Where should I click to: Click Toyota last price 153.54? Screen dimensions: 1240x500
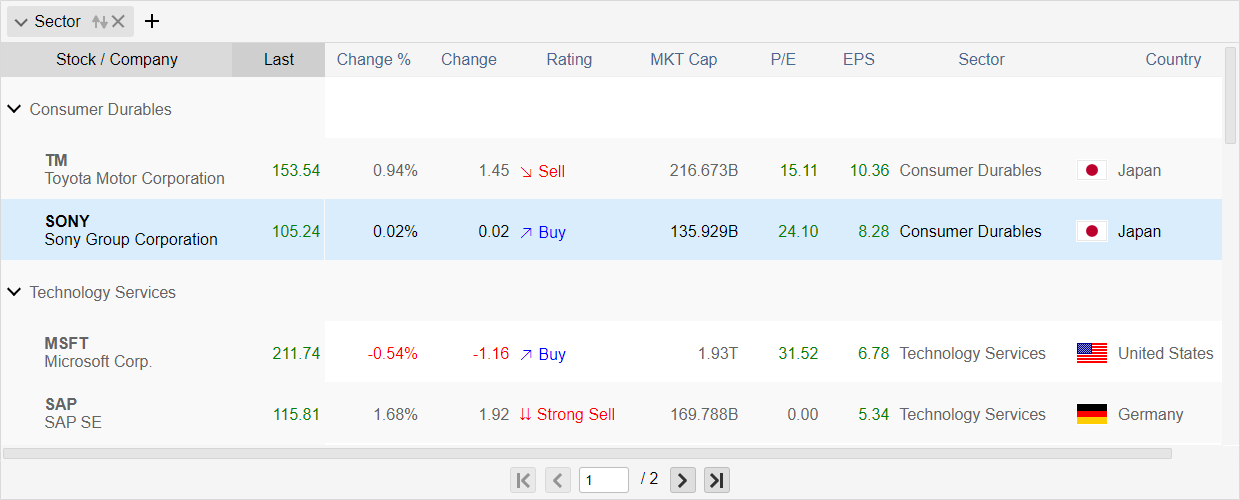click(x=296, y=170)
